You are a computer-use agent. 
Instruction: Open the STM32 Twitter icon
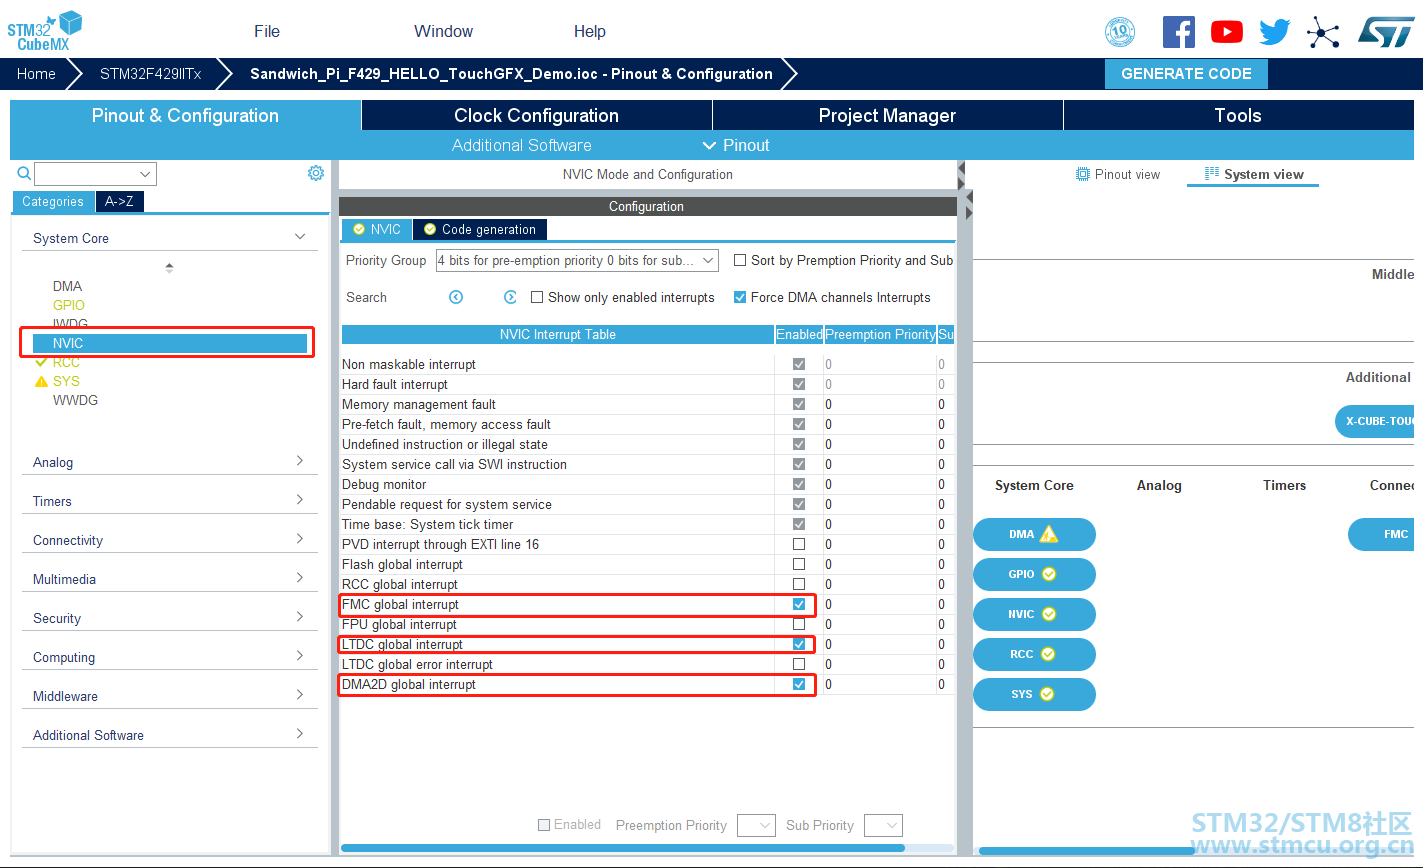coord(1275,32)
